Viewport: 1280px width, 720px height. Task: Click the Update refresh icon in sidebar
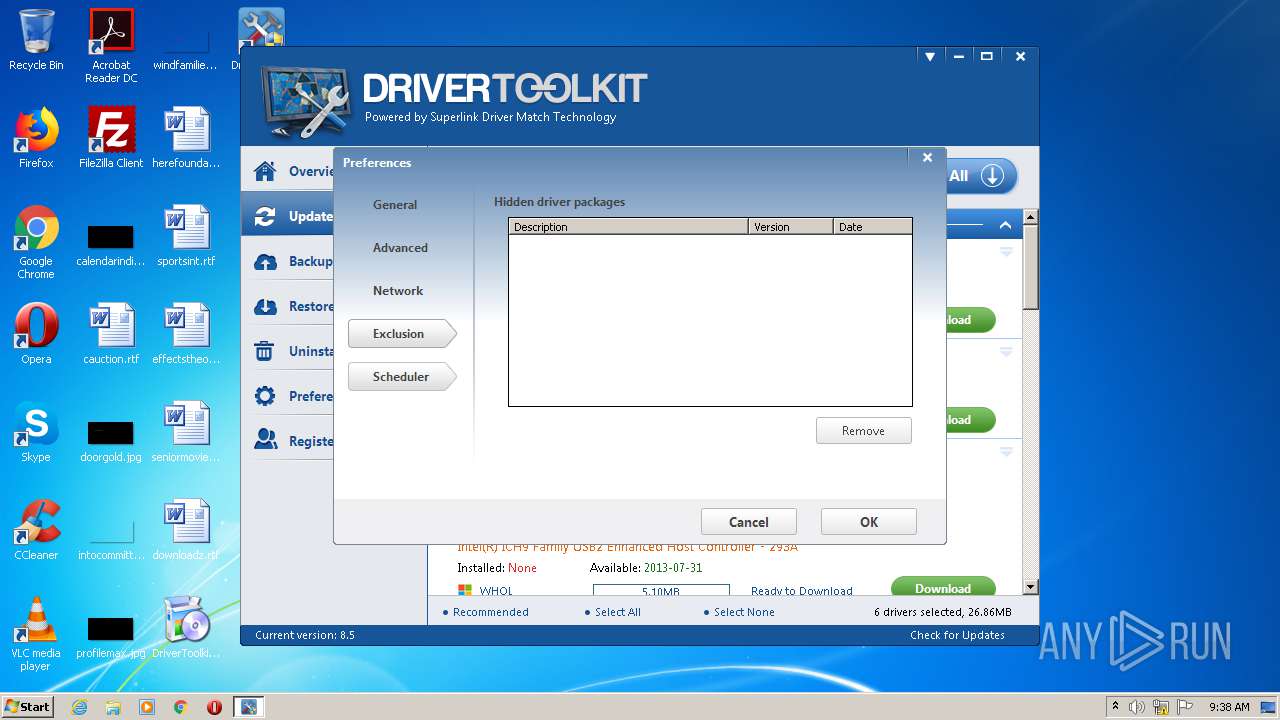[x=265, y=216]
